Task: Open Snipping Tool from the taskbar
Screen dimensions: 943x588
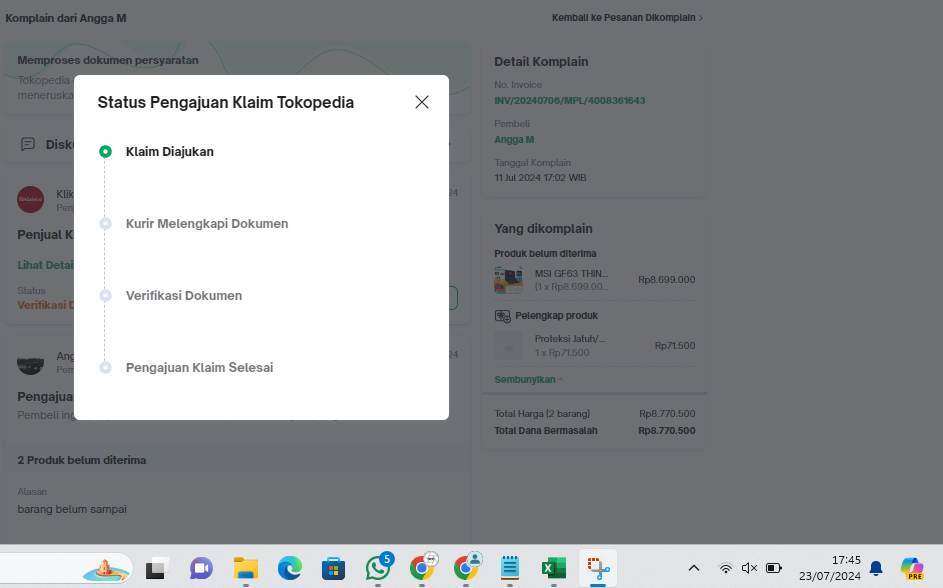Action: click(x=598, y=569)
